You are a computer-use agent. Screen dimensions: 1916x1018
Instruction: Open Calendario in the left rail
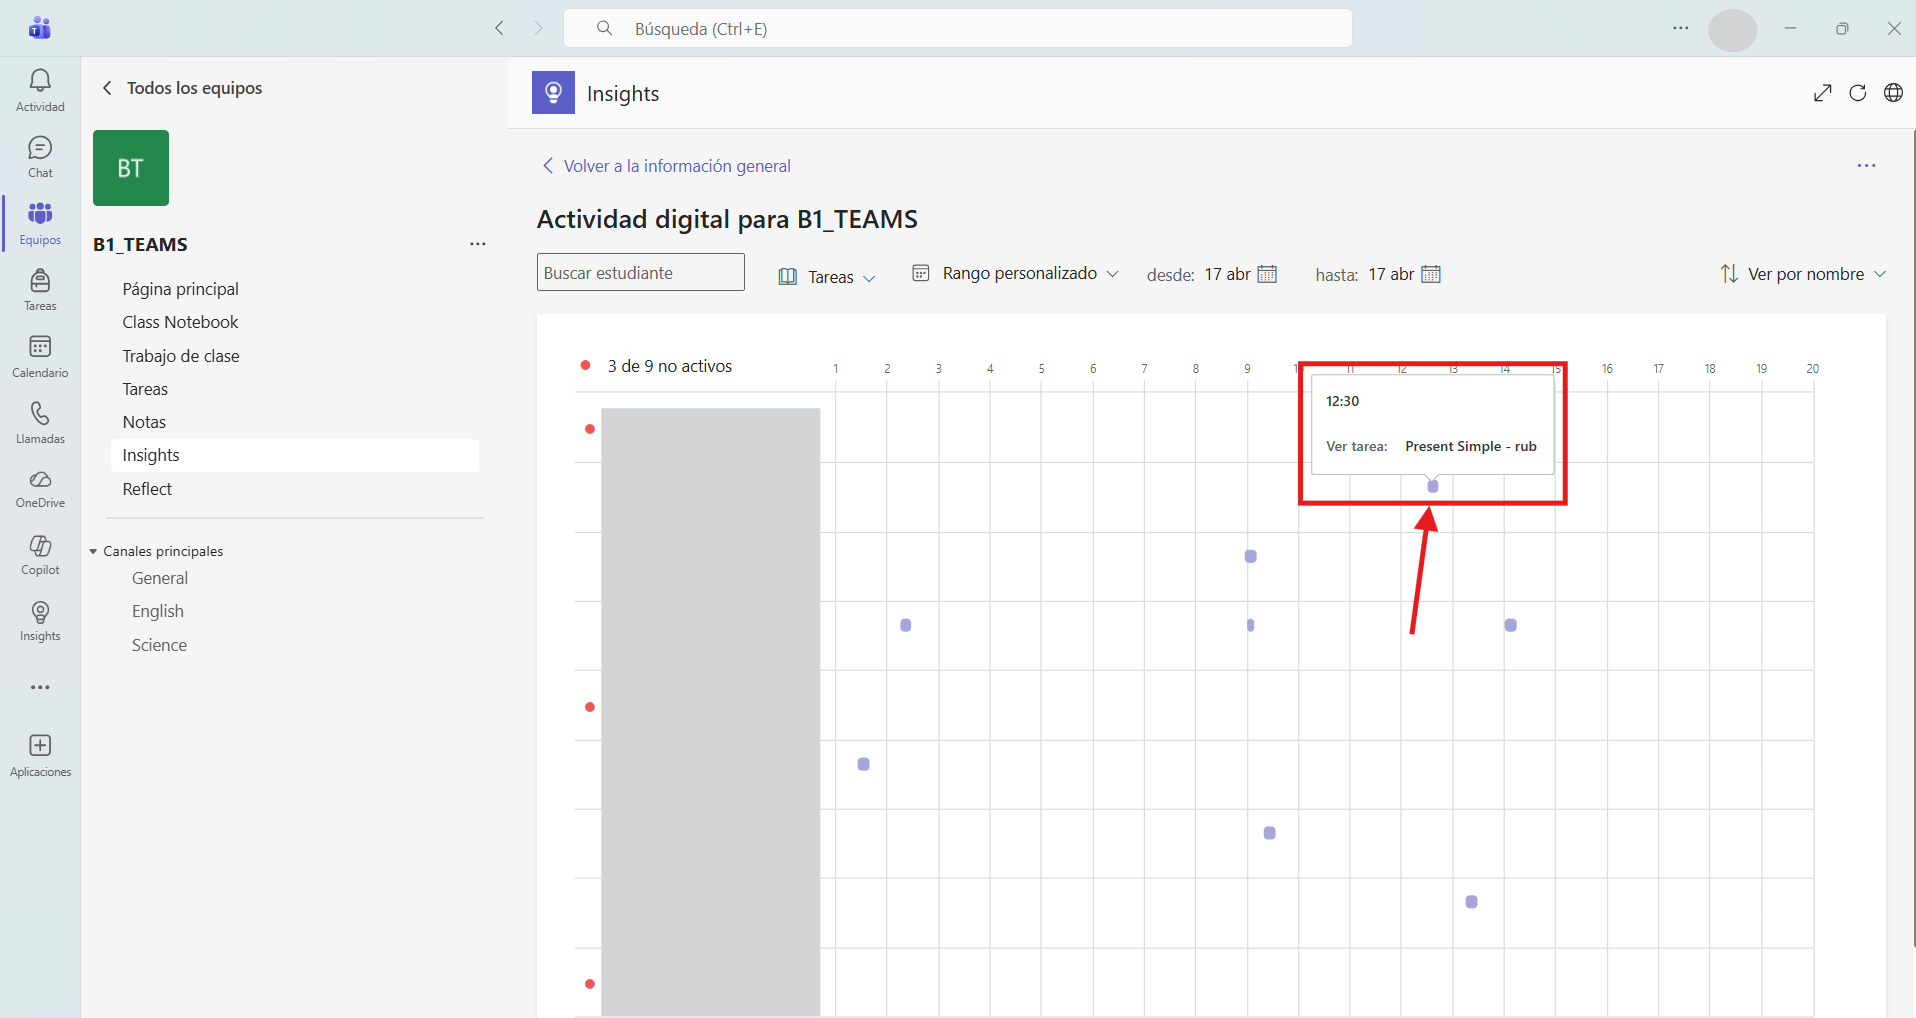pos(40,357)
